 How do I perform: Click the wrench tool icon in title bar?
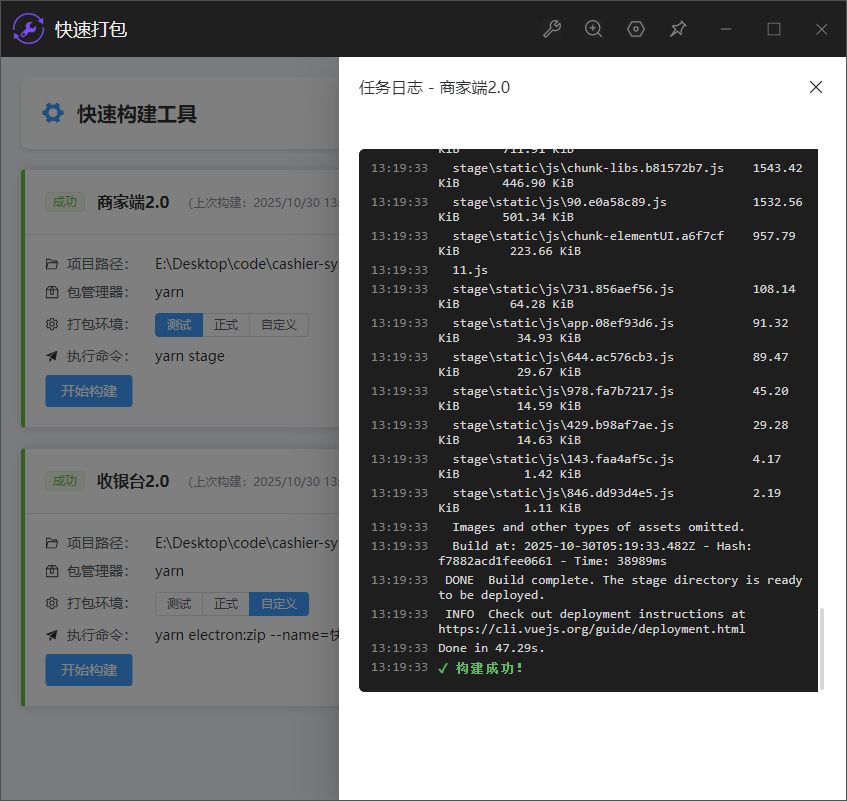tap(551, 29)
